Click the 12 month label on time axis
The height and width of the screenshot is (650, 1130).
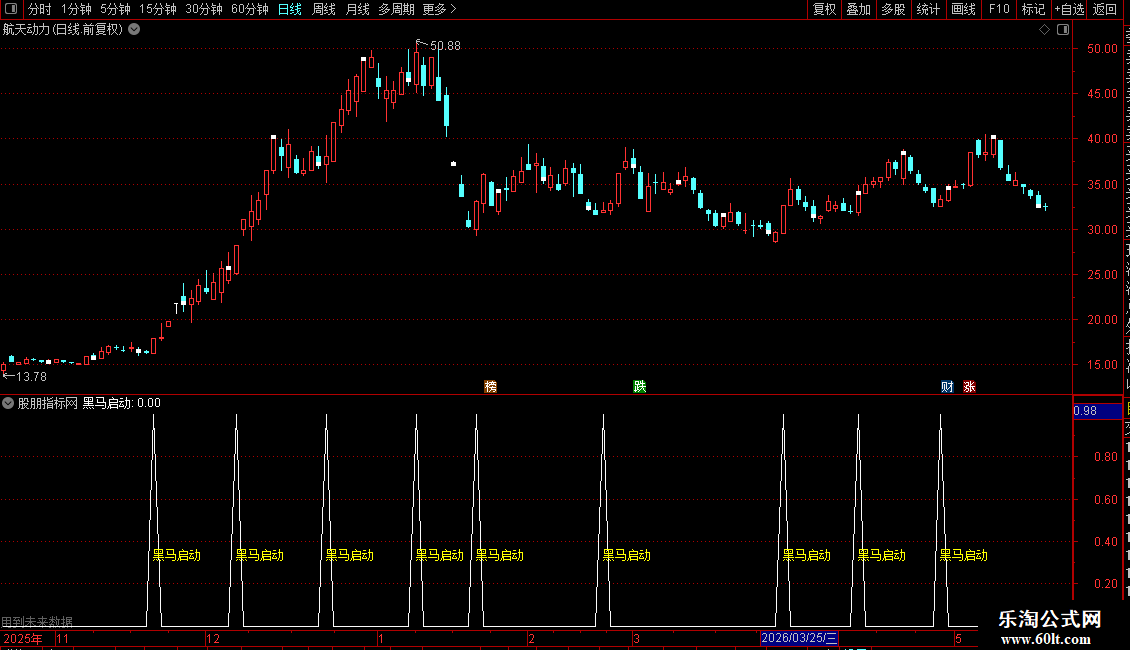213,638
